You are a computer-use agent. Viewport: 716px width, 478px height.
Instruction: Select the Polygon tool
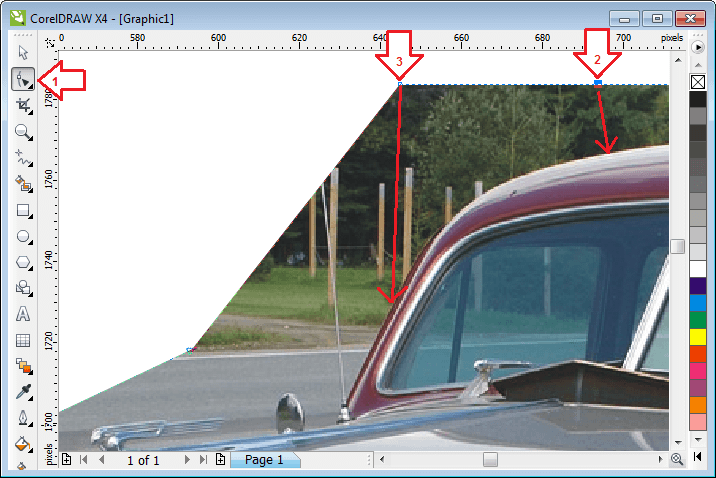(x=23, y=262)
